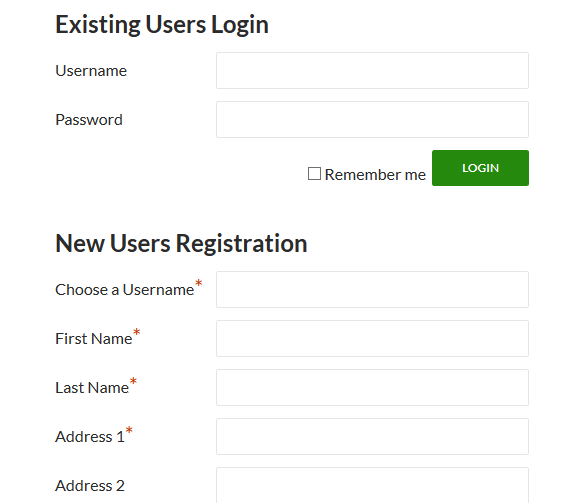
Task: Click the login Username input field
Action: 372,70
